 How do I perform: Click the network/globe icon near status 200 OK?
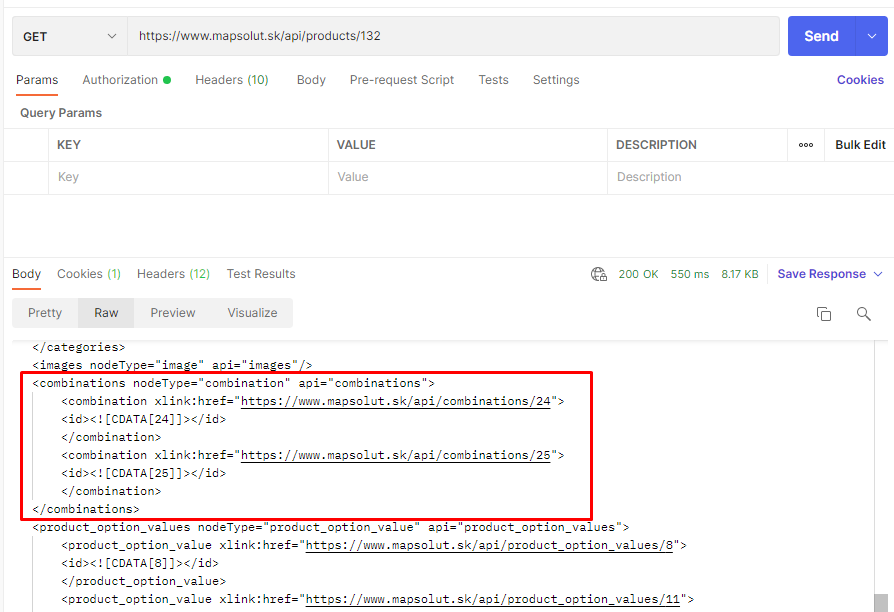pyautogui.click(x=598, y=273)
